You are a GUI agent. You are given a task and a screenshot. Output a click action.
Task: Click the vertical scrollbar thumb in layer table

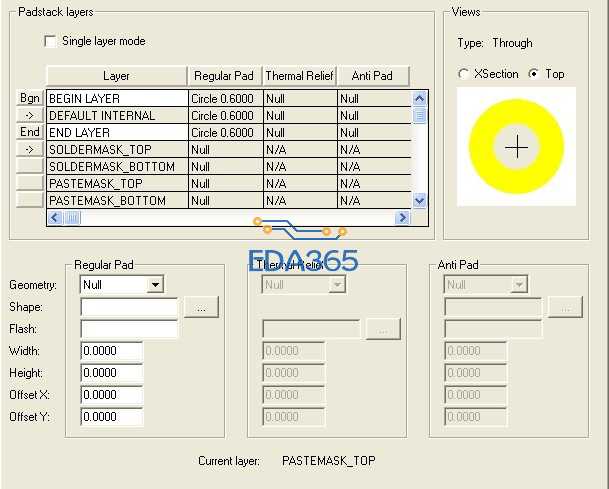[419, 116]
